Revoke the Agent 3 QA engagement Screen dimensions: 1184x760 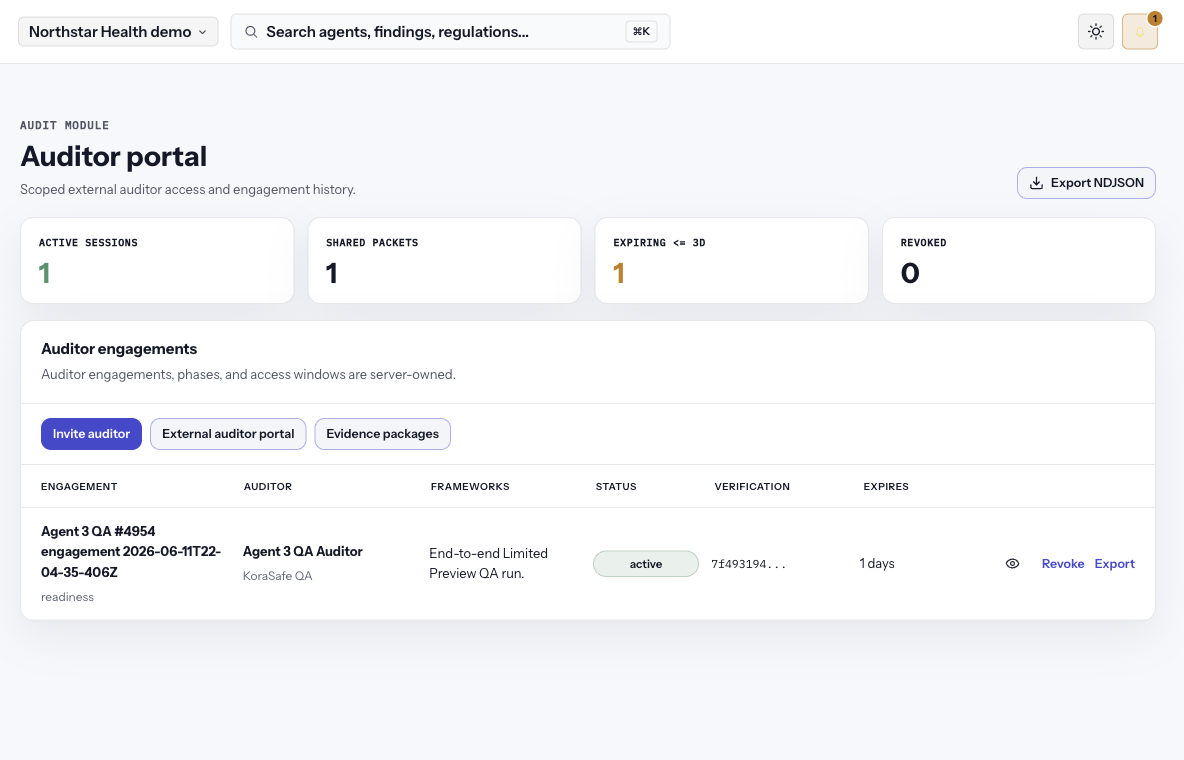[1062, 564]
